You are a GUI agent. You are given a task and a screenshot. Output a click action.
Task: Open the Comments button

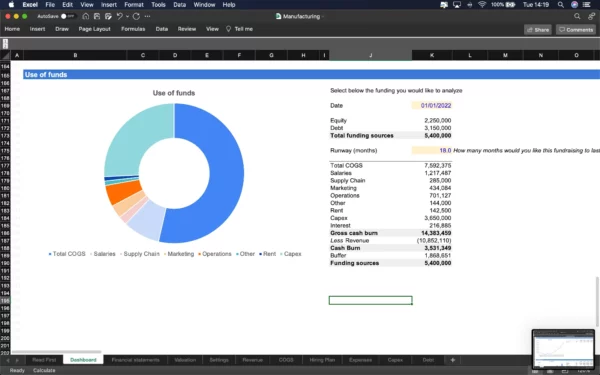pos(576,29)
